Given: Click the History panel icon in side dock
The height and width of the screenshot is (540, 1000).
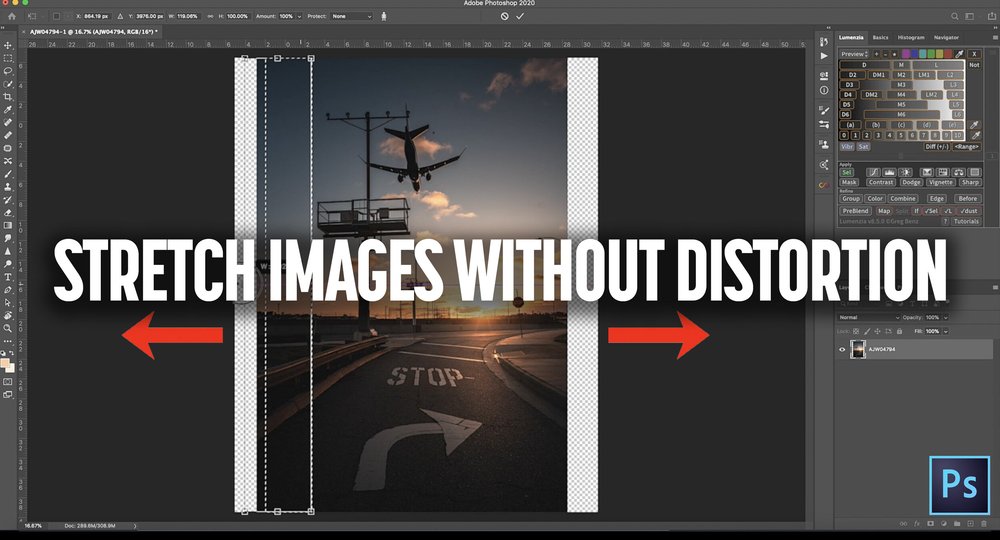Looking at the screenshot, I should coord(824,41).
